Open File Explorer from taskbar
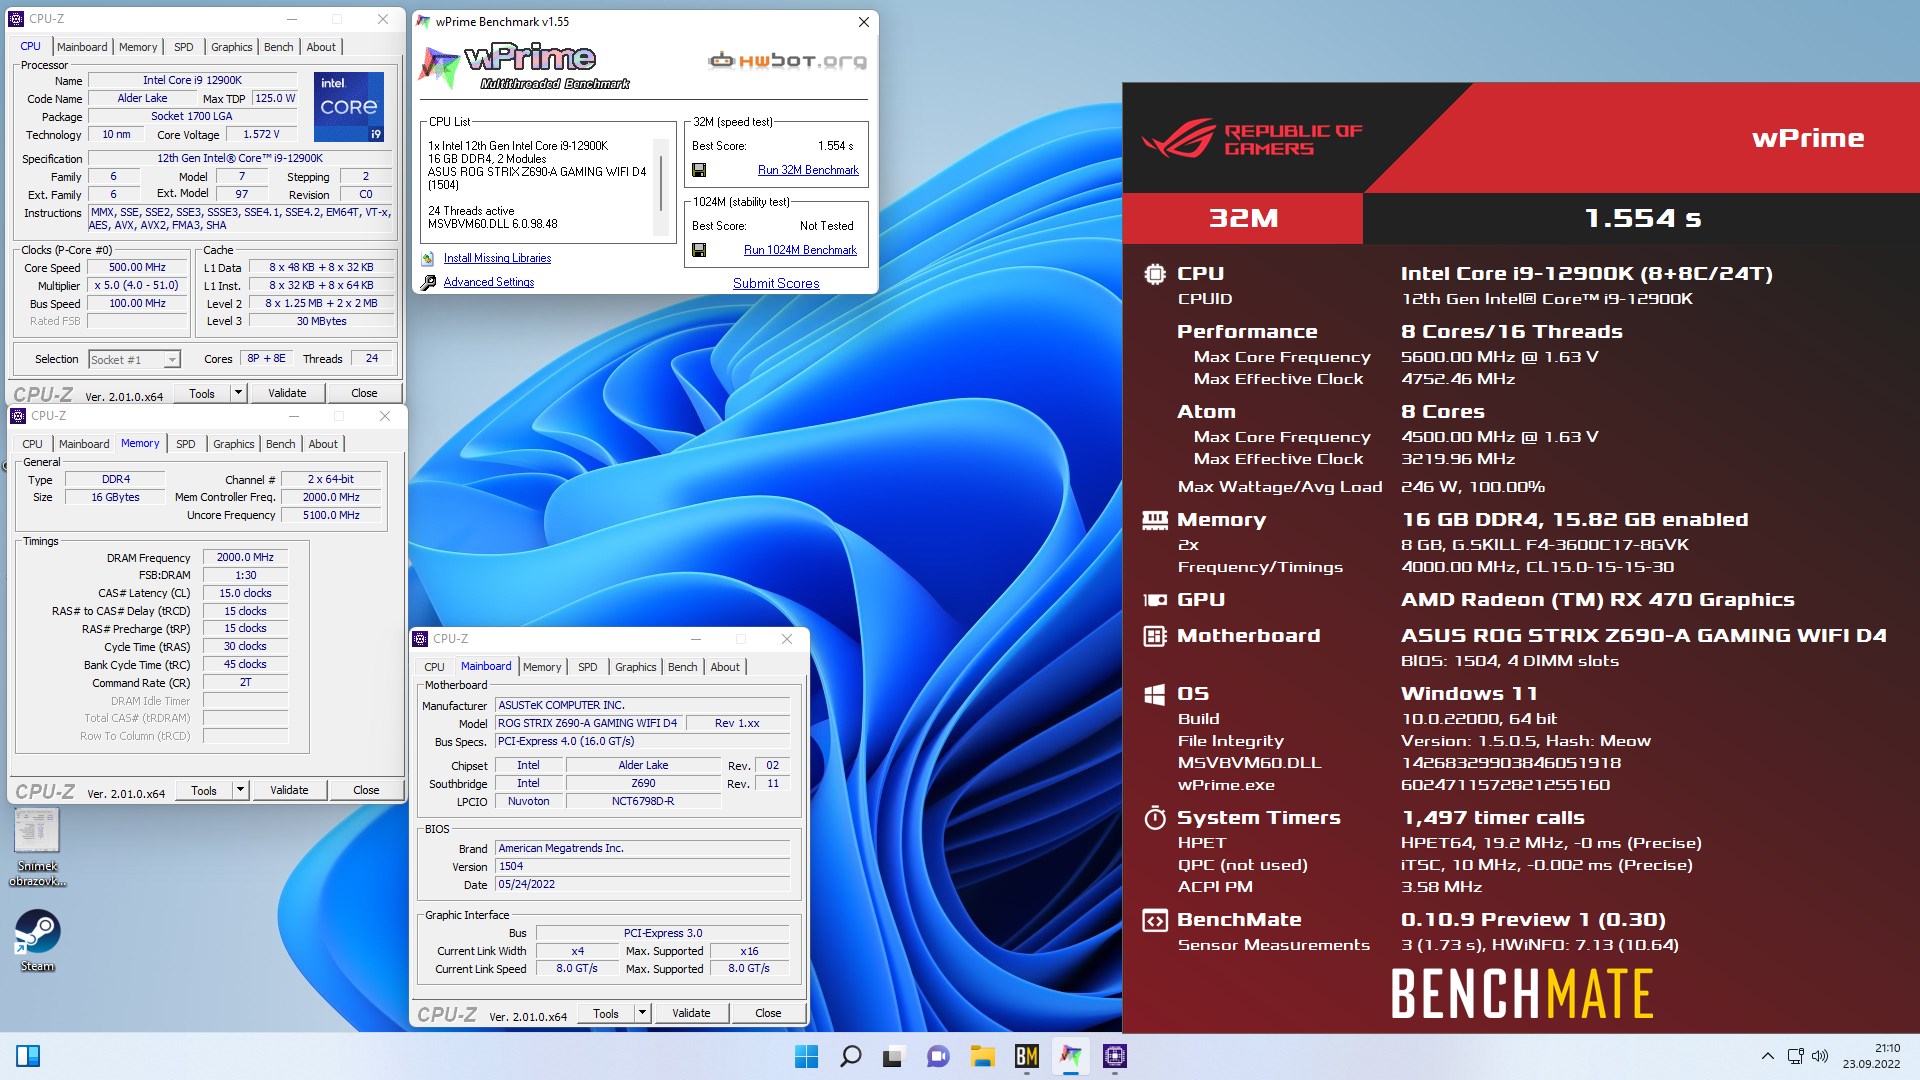Screen dimensions: 1920x1080 [x=982, y=1056]
